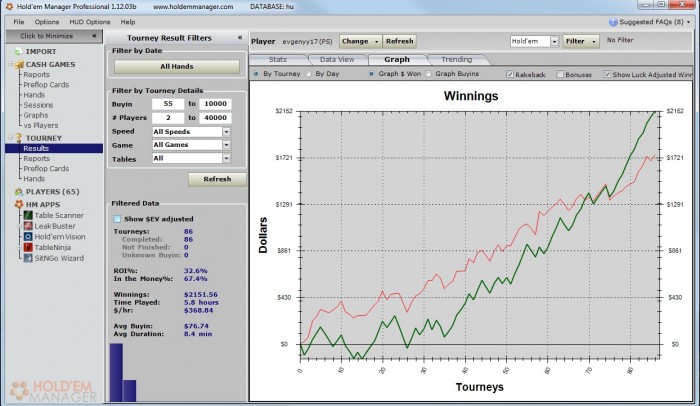
Task: Click Refresh under tourney filters
Action: (217, 179)
